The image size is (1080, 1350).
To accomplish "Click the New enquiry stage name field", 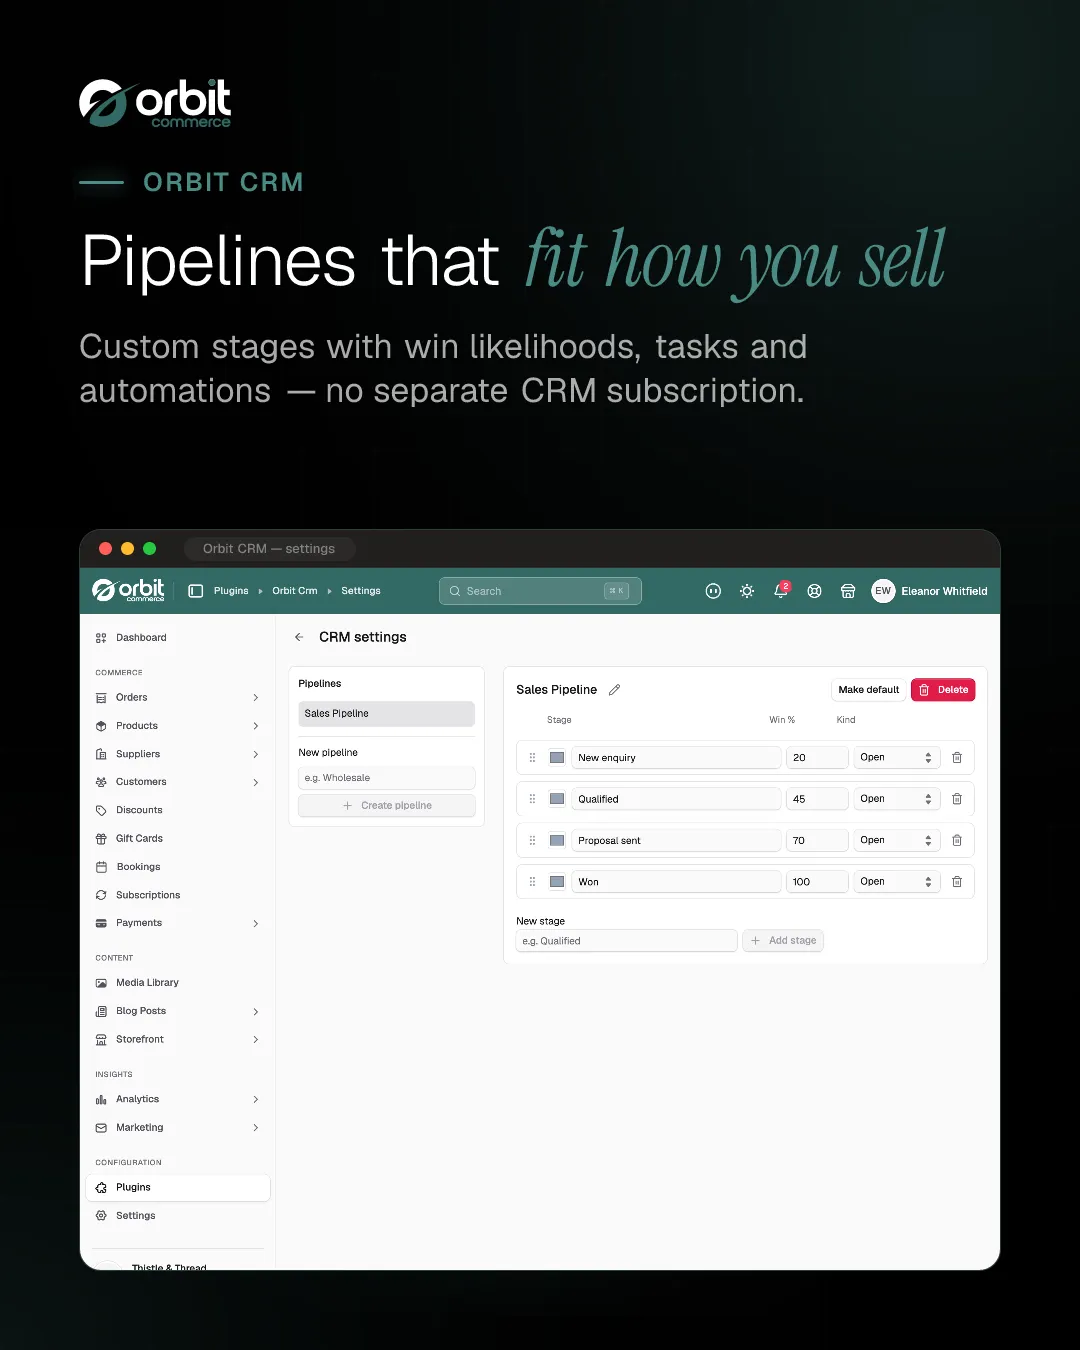I will [x=676, y=758].
